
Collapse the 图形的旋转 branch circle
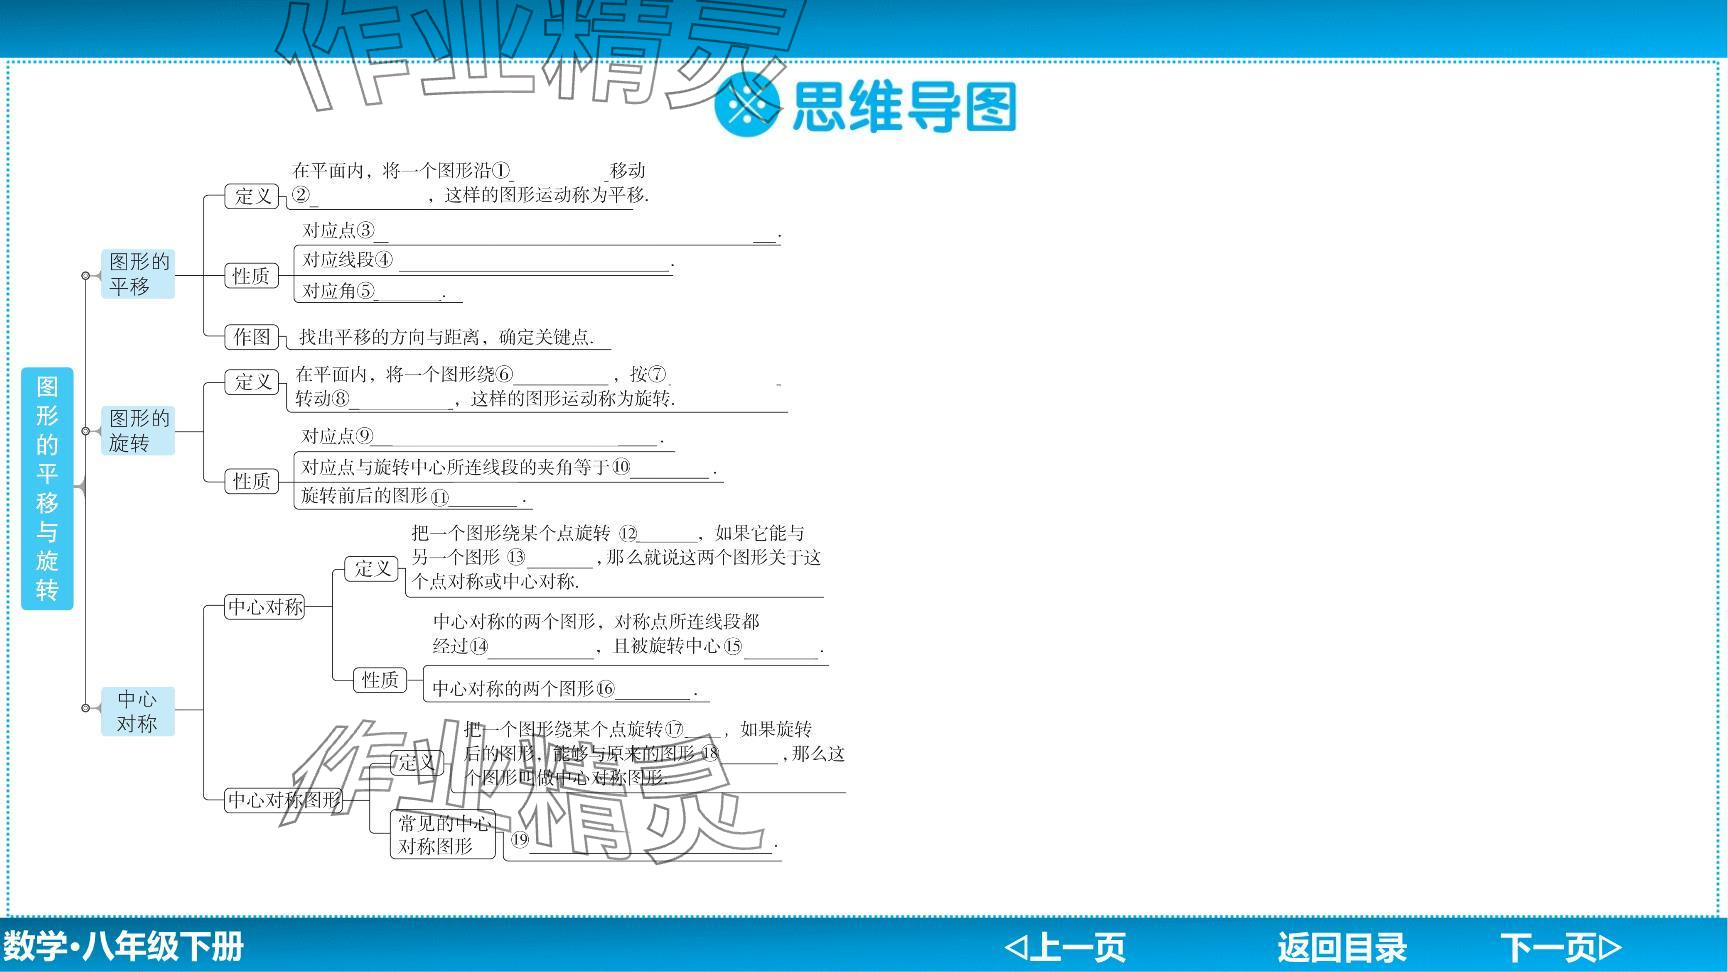[86, 431]
